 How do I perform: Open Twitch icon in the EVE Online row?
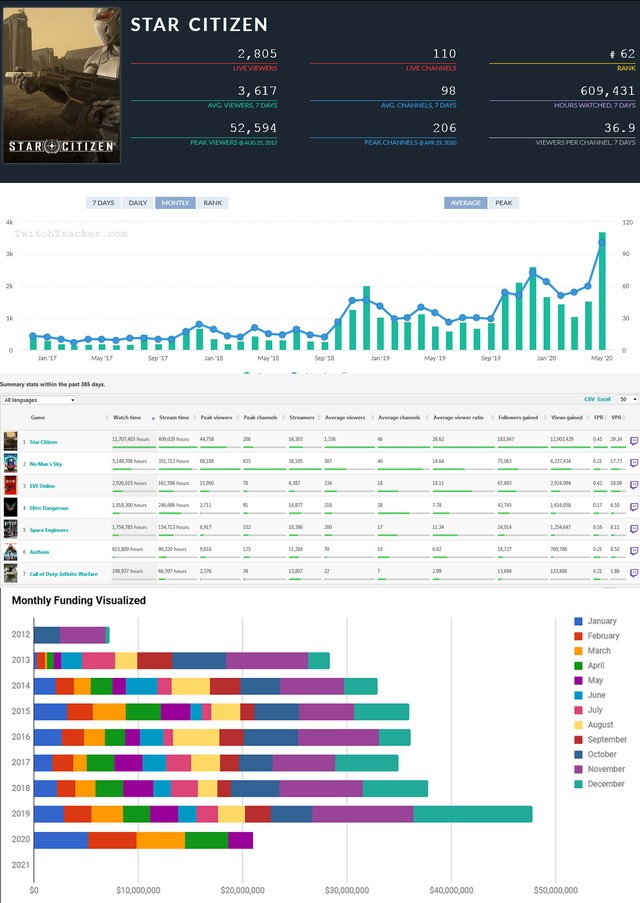634,485
